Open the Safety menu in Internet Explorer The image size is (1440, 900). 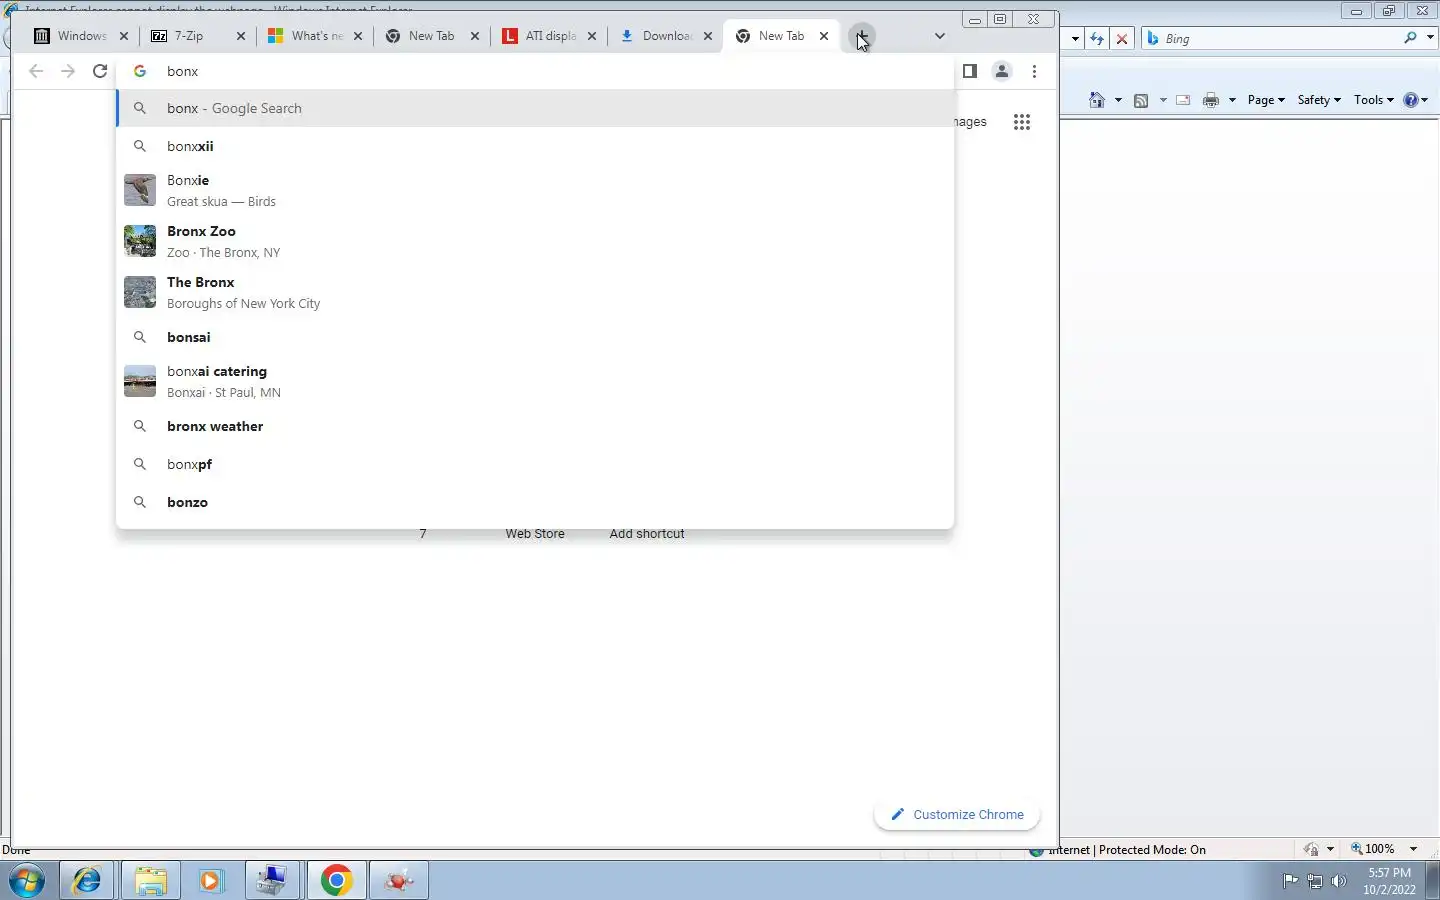point(1319,100)
